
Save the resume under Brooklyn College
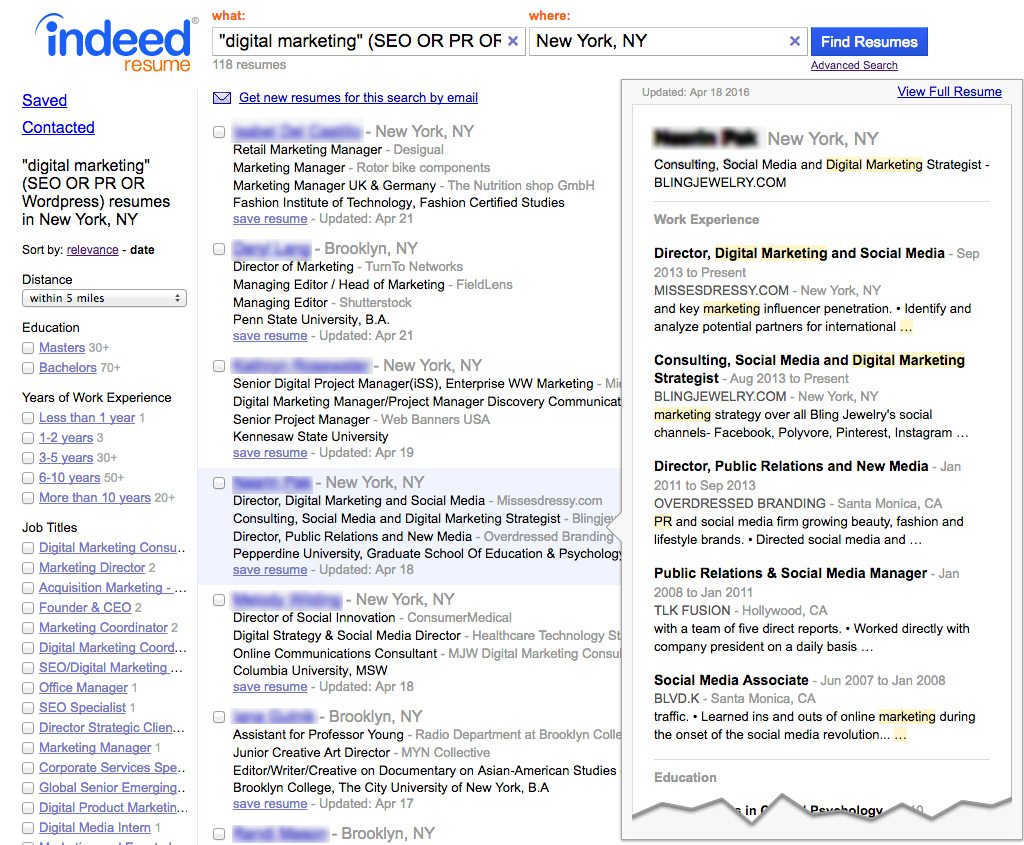point(270,803)
